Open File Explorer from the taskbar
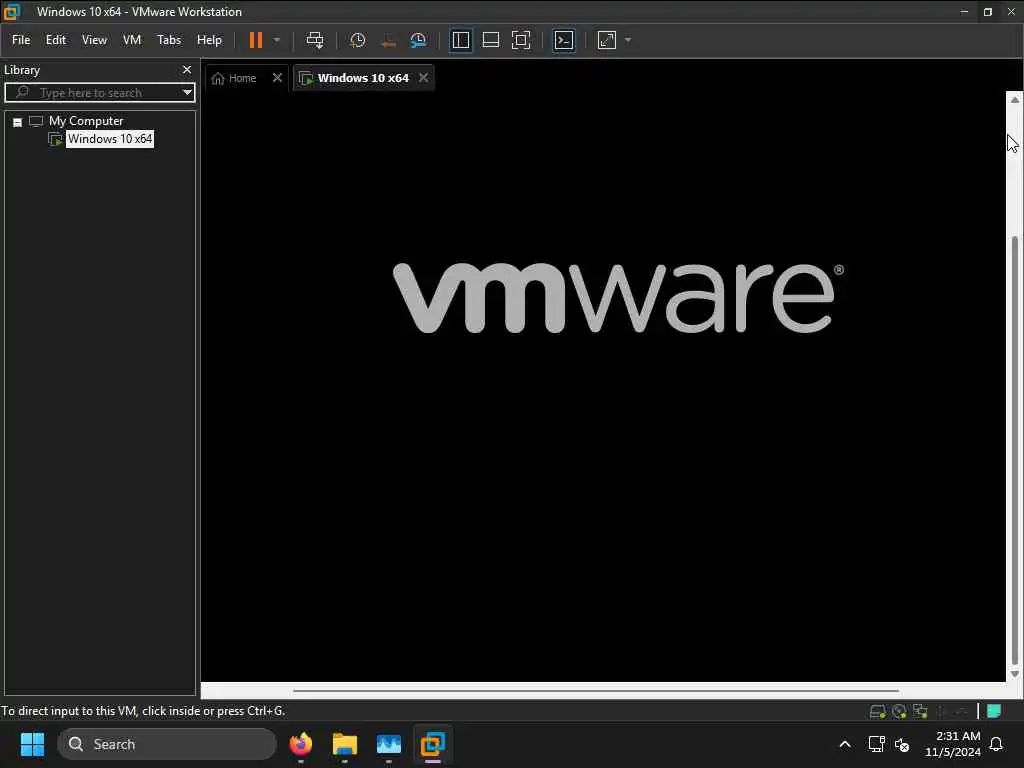 pyautogui.click(x=344, y=744)
